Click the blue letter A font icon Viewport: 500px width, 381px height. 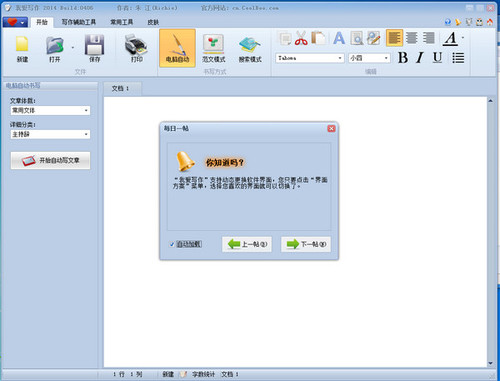click(x=339, y=38)
